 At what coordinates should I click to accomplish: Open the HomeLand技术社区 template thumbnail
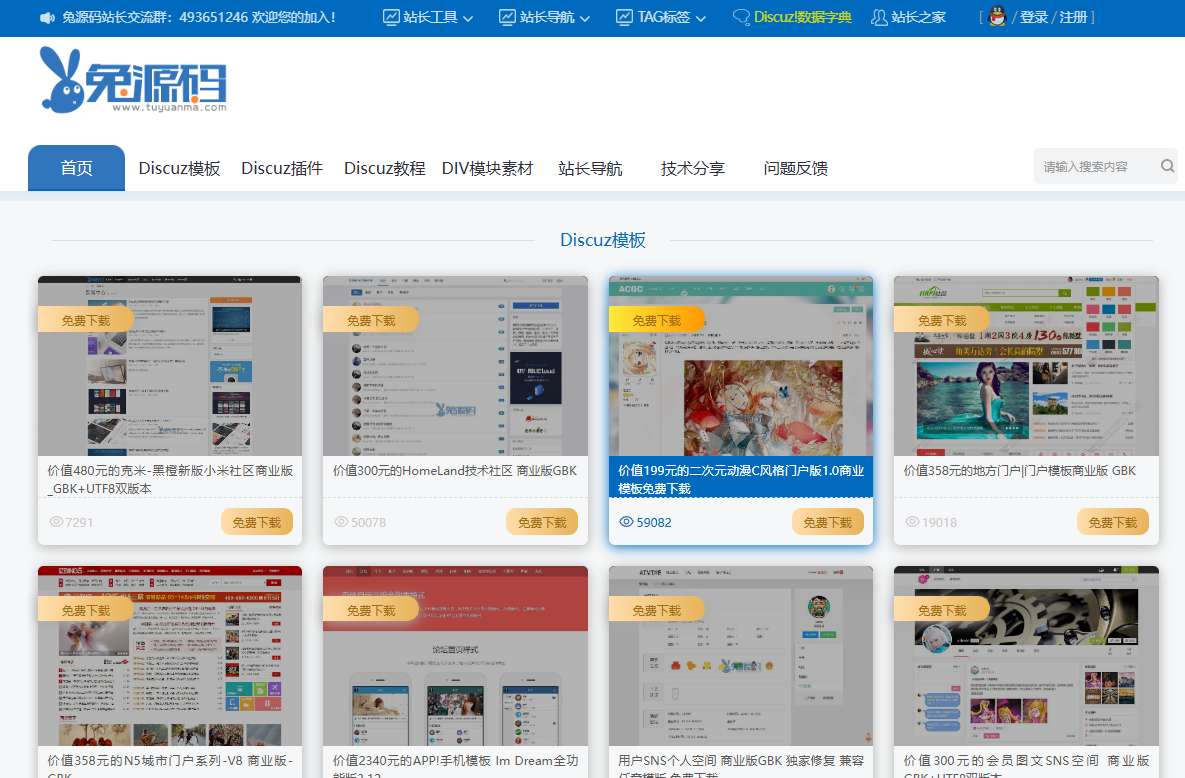[x=455, y=366]
